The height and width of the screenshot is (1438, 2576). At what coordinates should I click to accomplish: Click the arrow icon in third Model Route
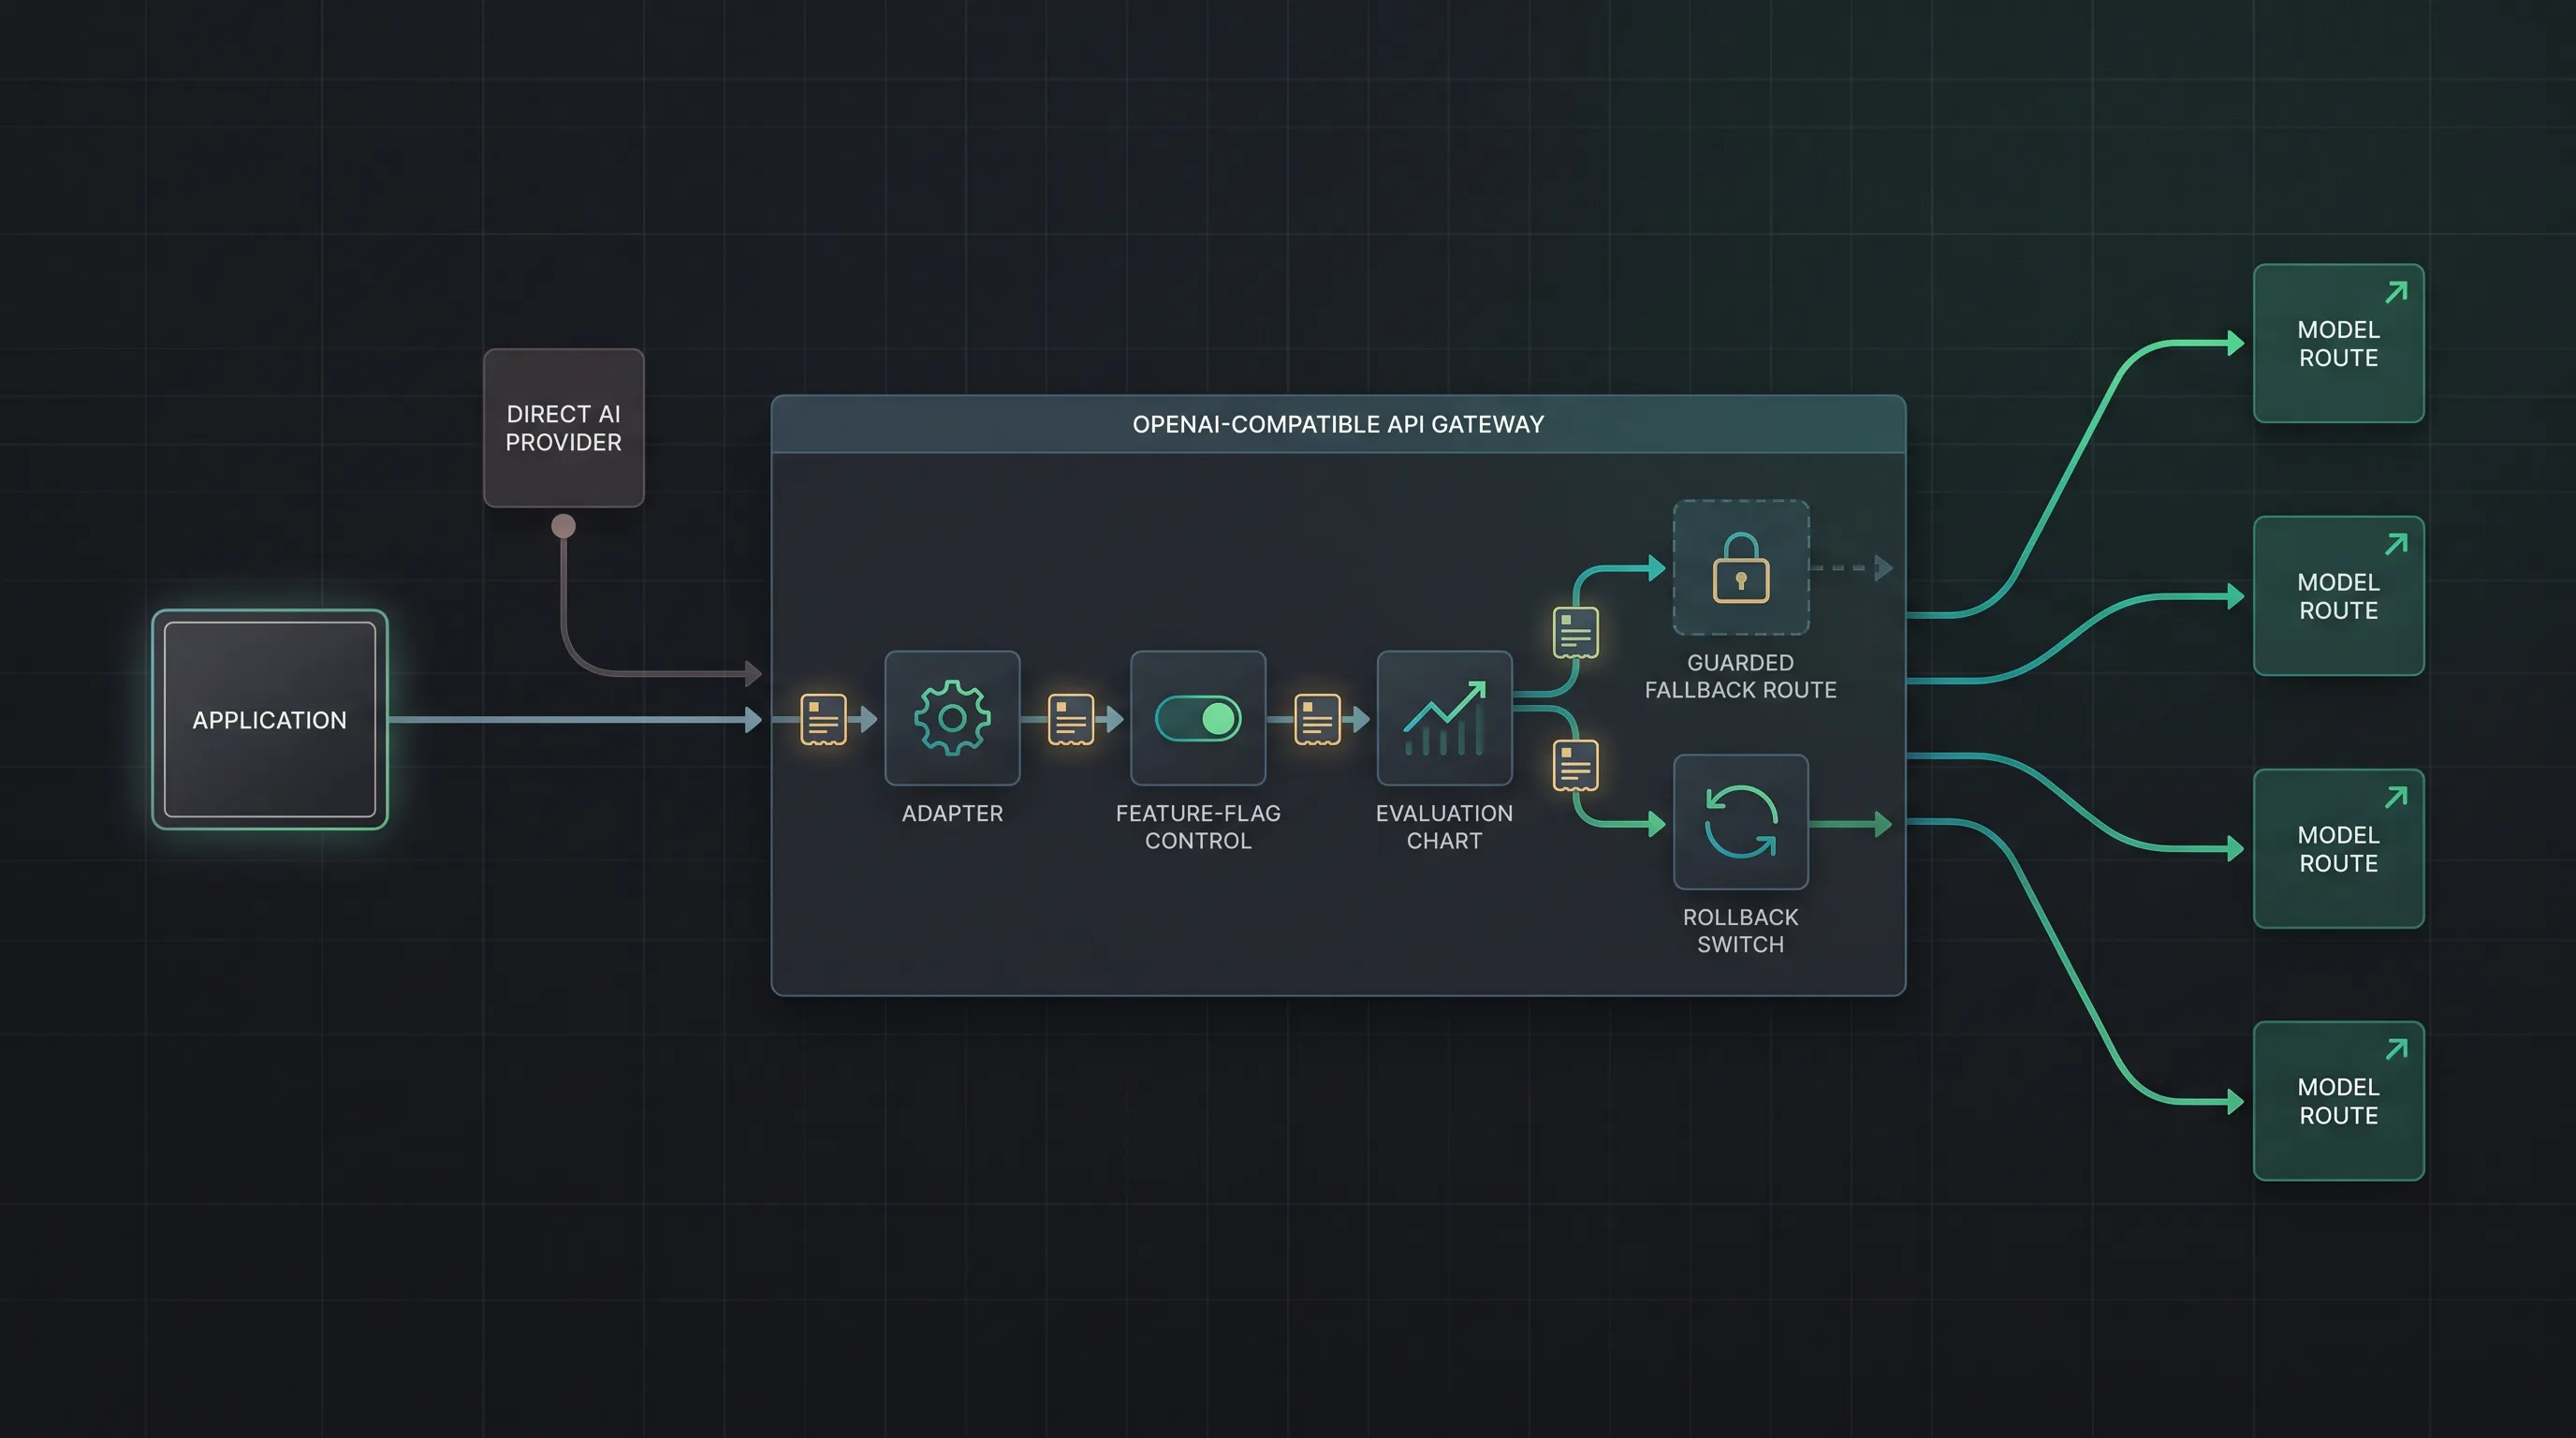tap(2396, 797)
